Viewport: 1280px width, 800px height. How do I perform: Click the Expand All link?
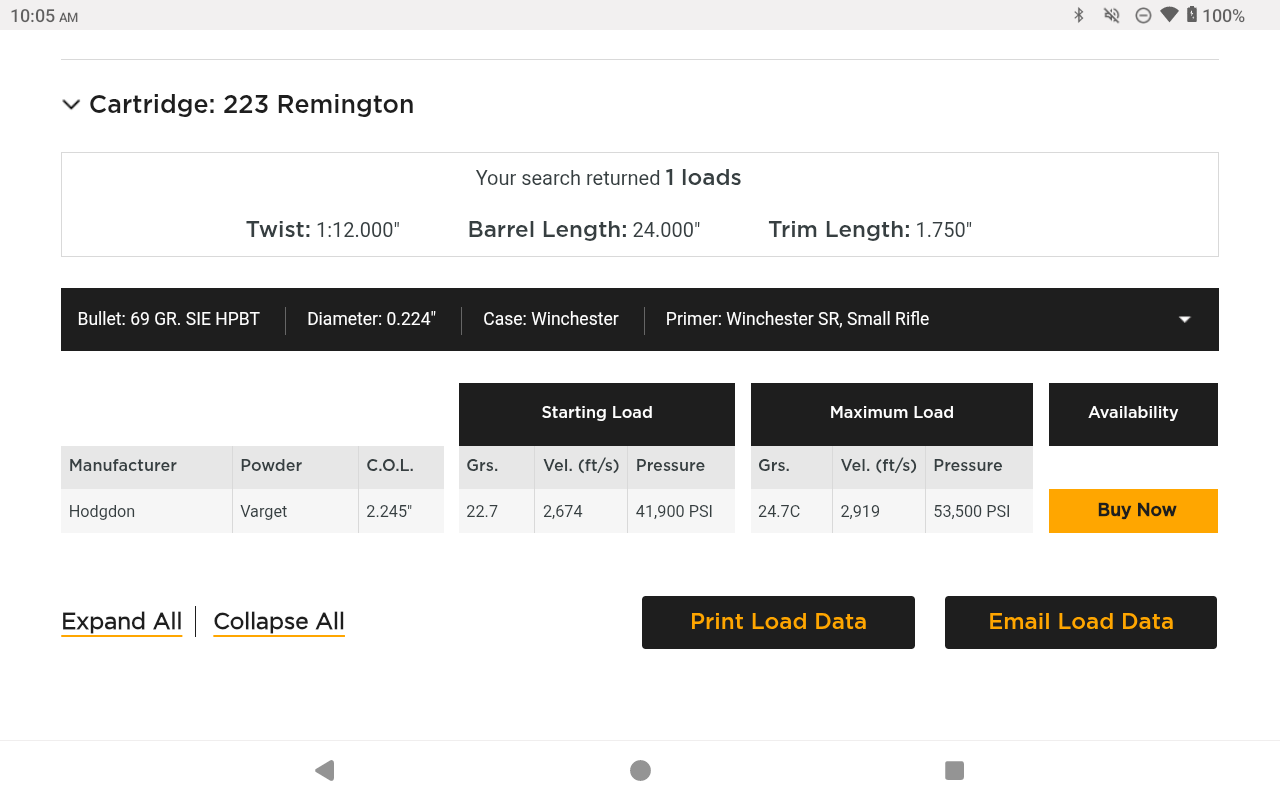click(122, 622)
